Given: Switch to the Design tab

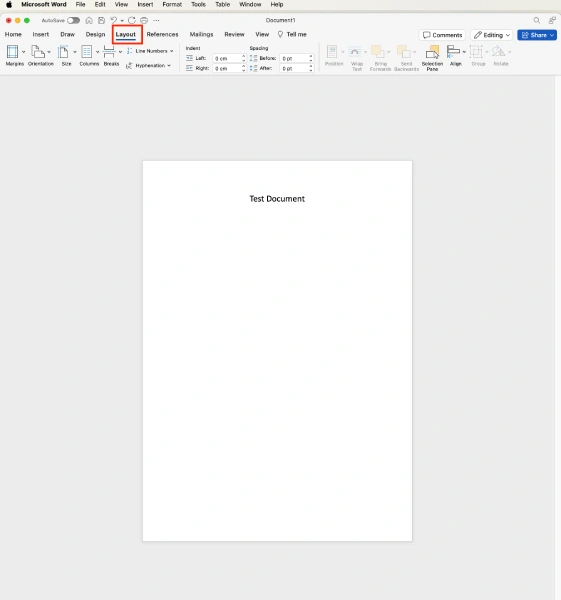Looking at the screenshot, I should (x=95, y=34).
